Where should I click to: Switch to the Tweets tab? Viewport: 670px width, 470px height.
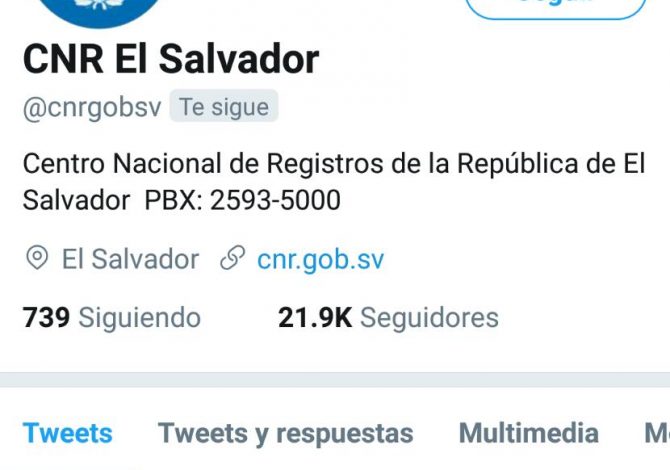pyautogui.click(x=68, y=433)
